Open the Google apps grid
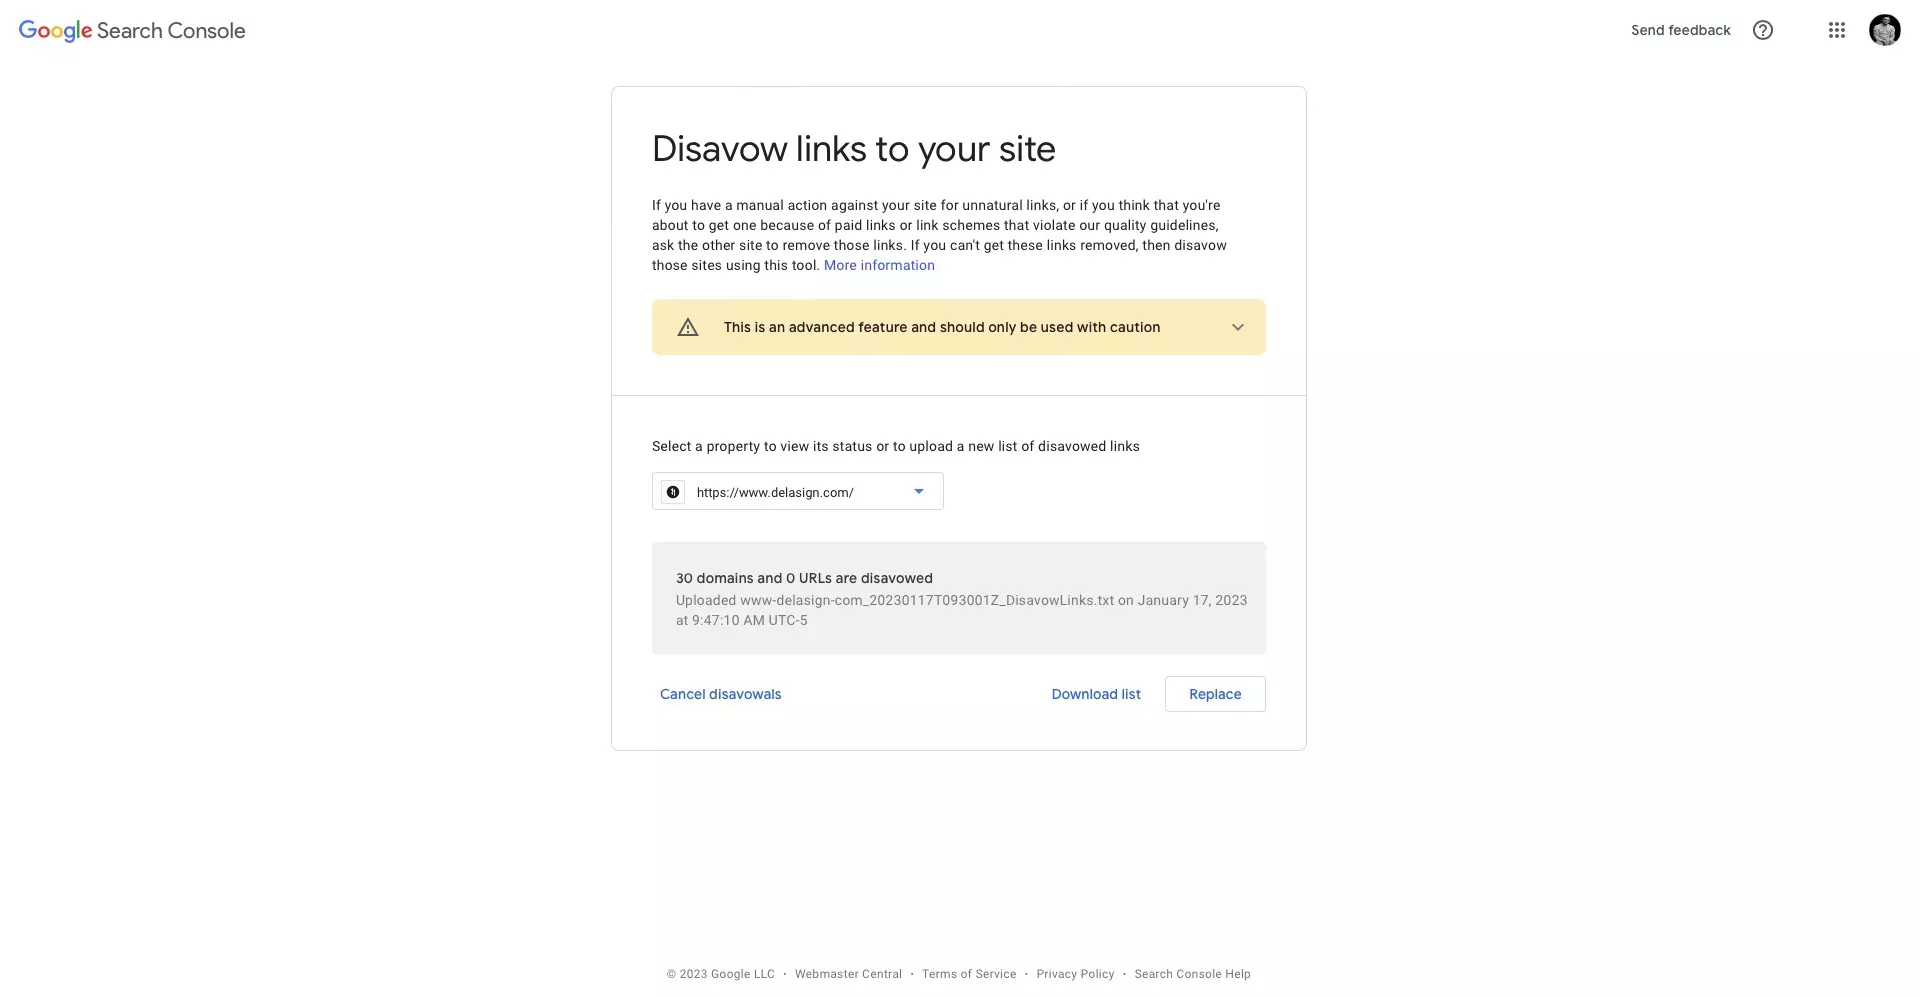 click(1836, 30)
